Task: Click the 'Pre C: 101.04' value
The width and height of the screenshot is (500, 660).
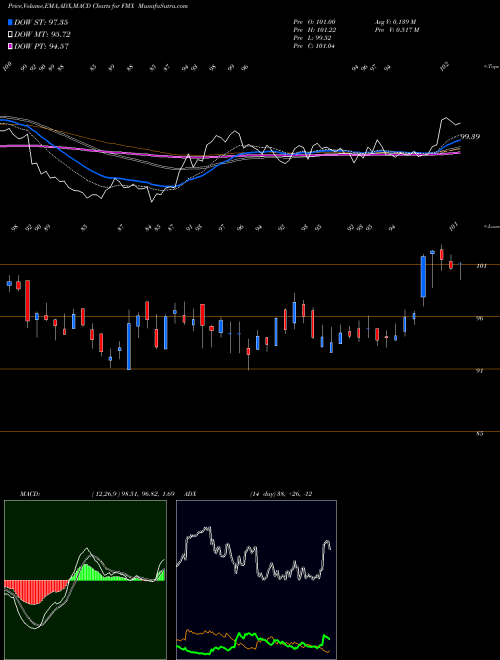Action: pyautogui.click(x=314, y=46)
